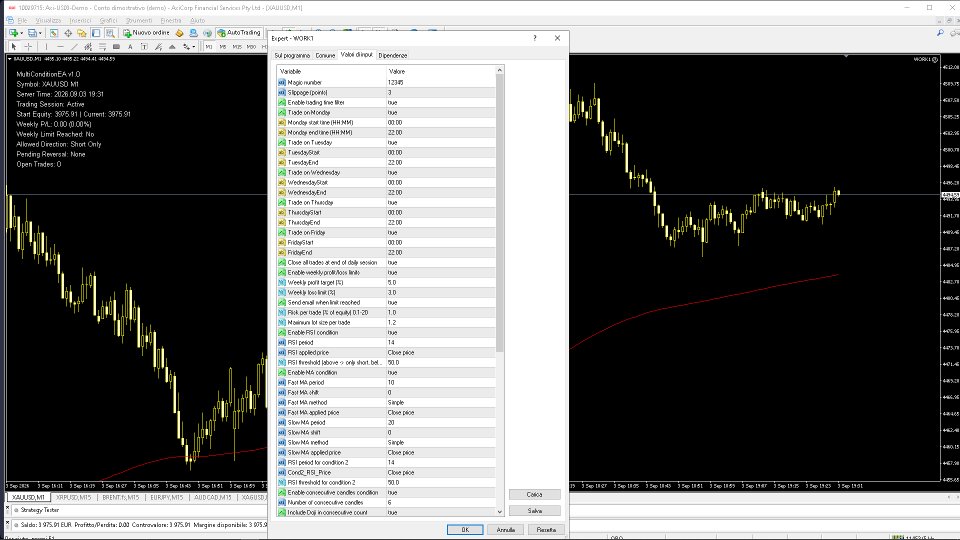Select the crosshair tool
The width and height of the screenshot is (960, 540).
[x=28, y=47]
